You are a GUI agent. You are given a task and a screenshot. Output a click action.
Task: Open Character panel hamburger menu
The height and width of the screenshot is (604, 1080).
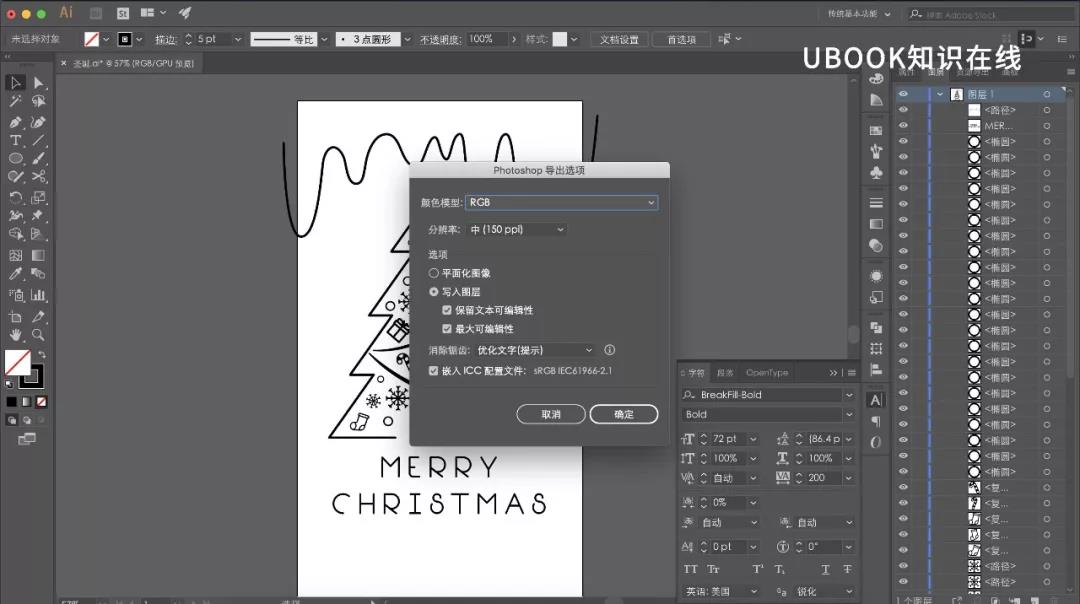pos(852,373)
